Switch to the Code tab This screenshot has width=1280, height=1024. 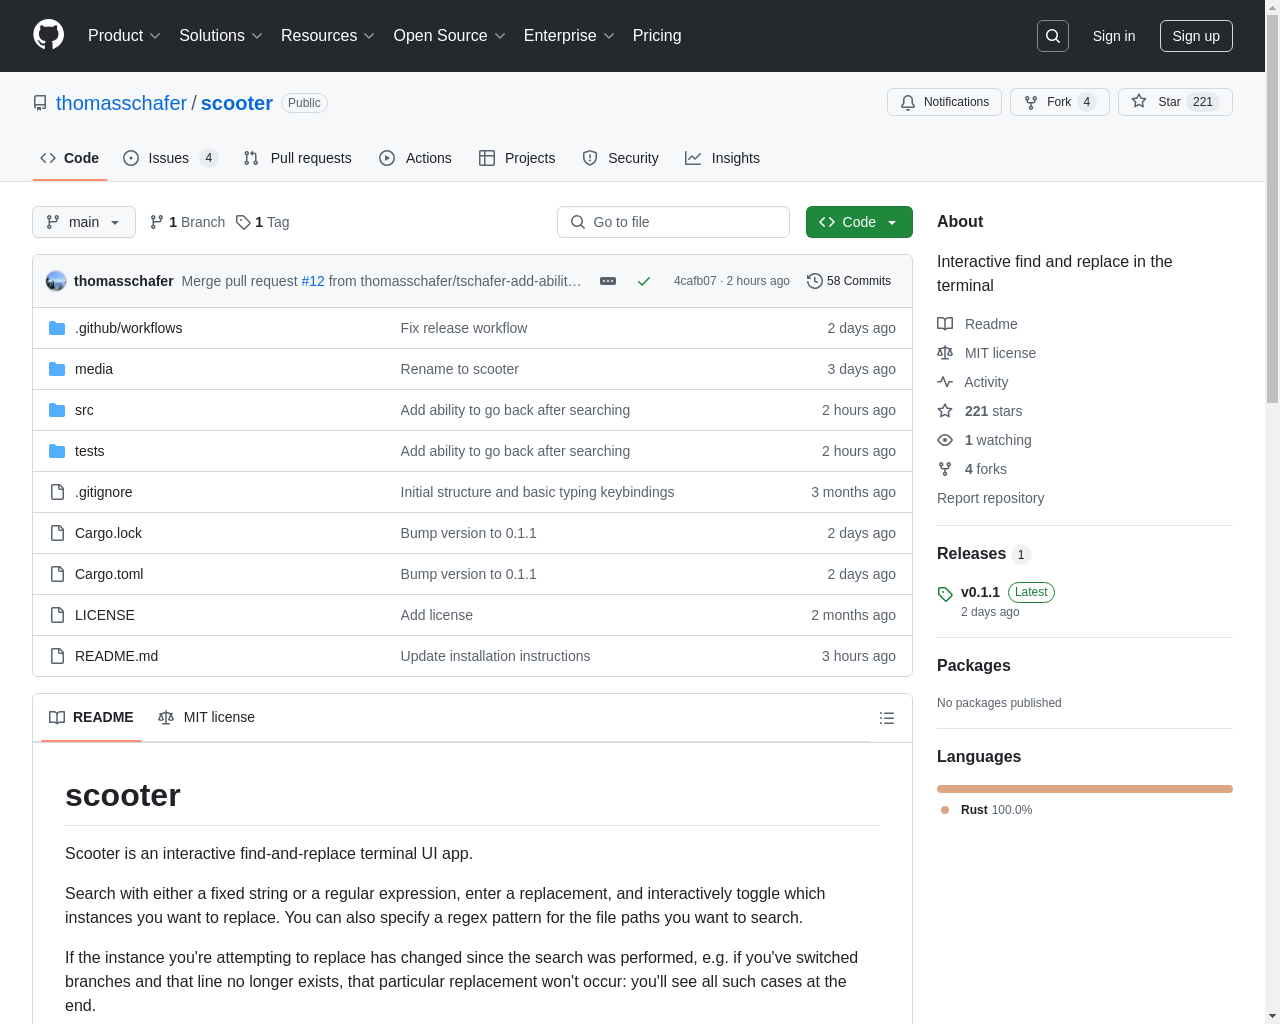(x=70, y=158)
